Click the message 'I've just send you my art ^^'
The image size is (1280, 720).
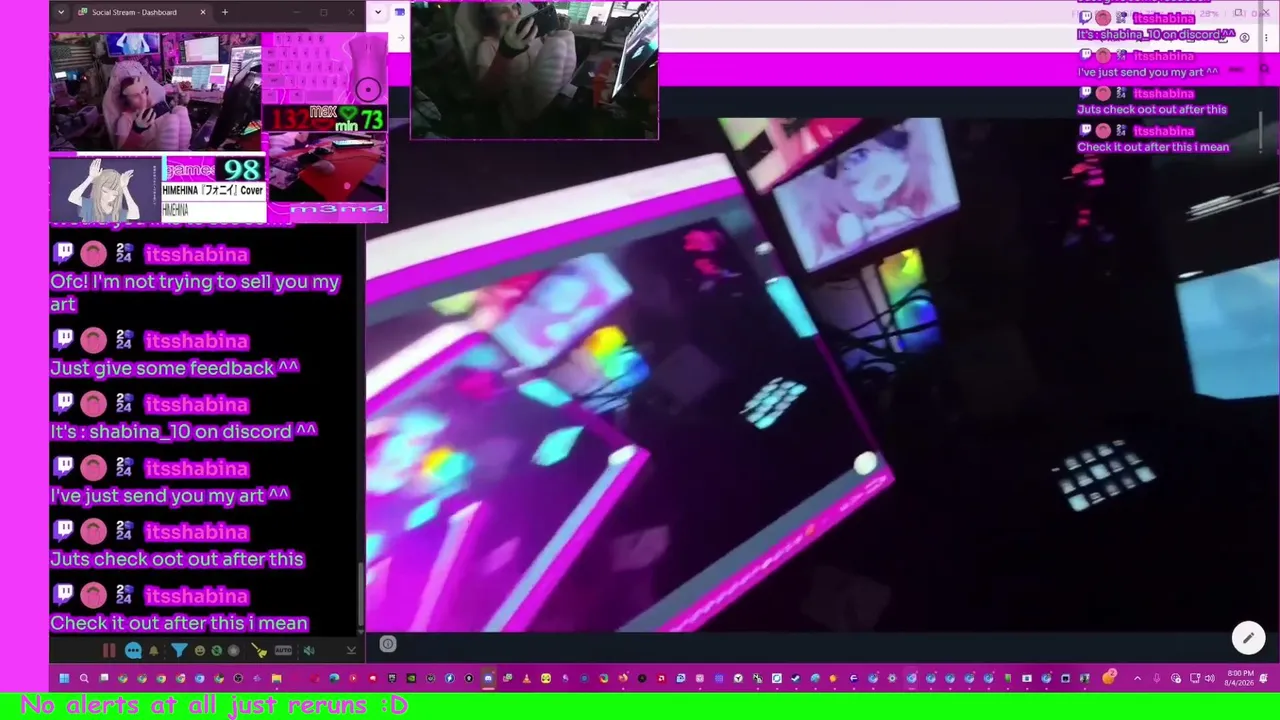(x=170, y=495)
